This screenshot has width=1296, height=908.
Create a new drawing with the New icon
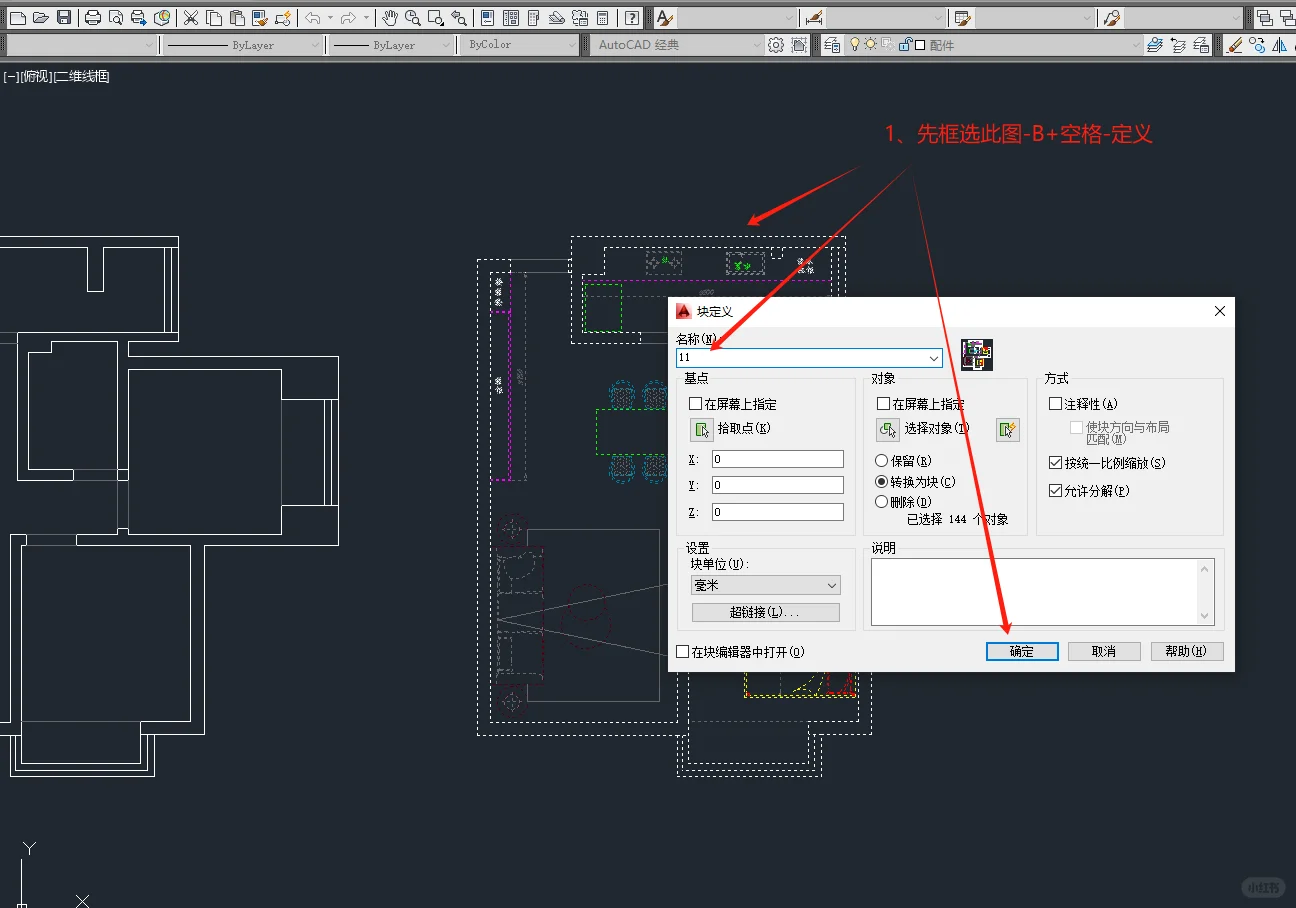coord(16,18)
